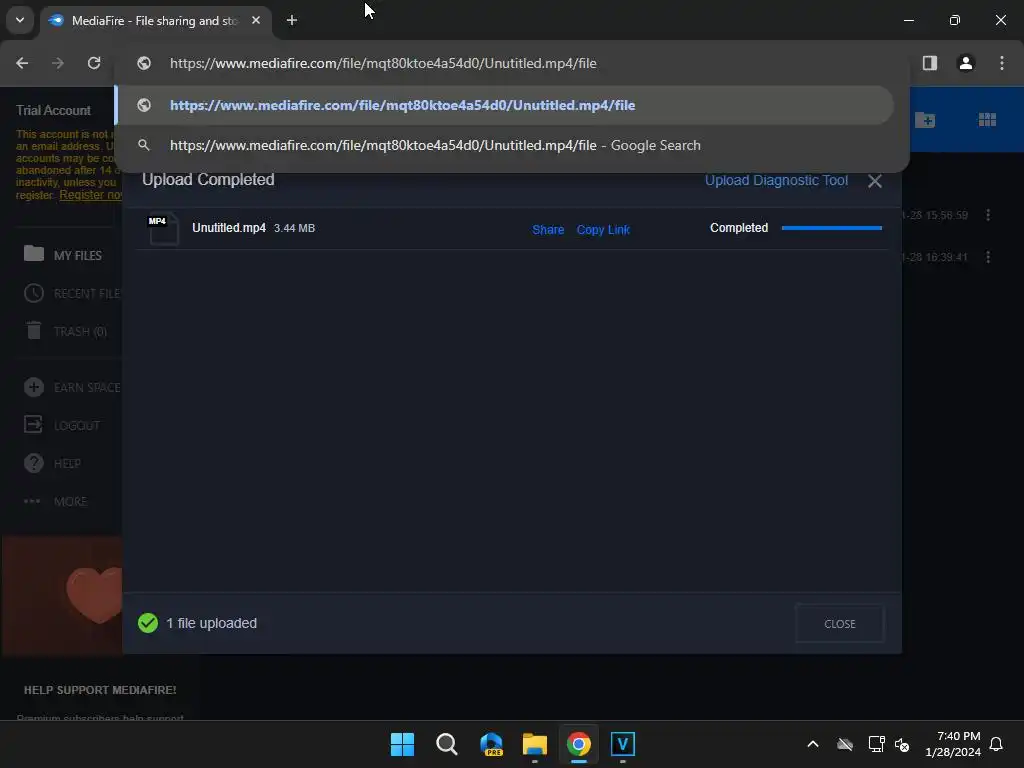The width and height of the screenshot is (1024, 768).
Task: Open a new browser tab
Action: point(292,21)
